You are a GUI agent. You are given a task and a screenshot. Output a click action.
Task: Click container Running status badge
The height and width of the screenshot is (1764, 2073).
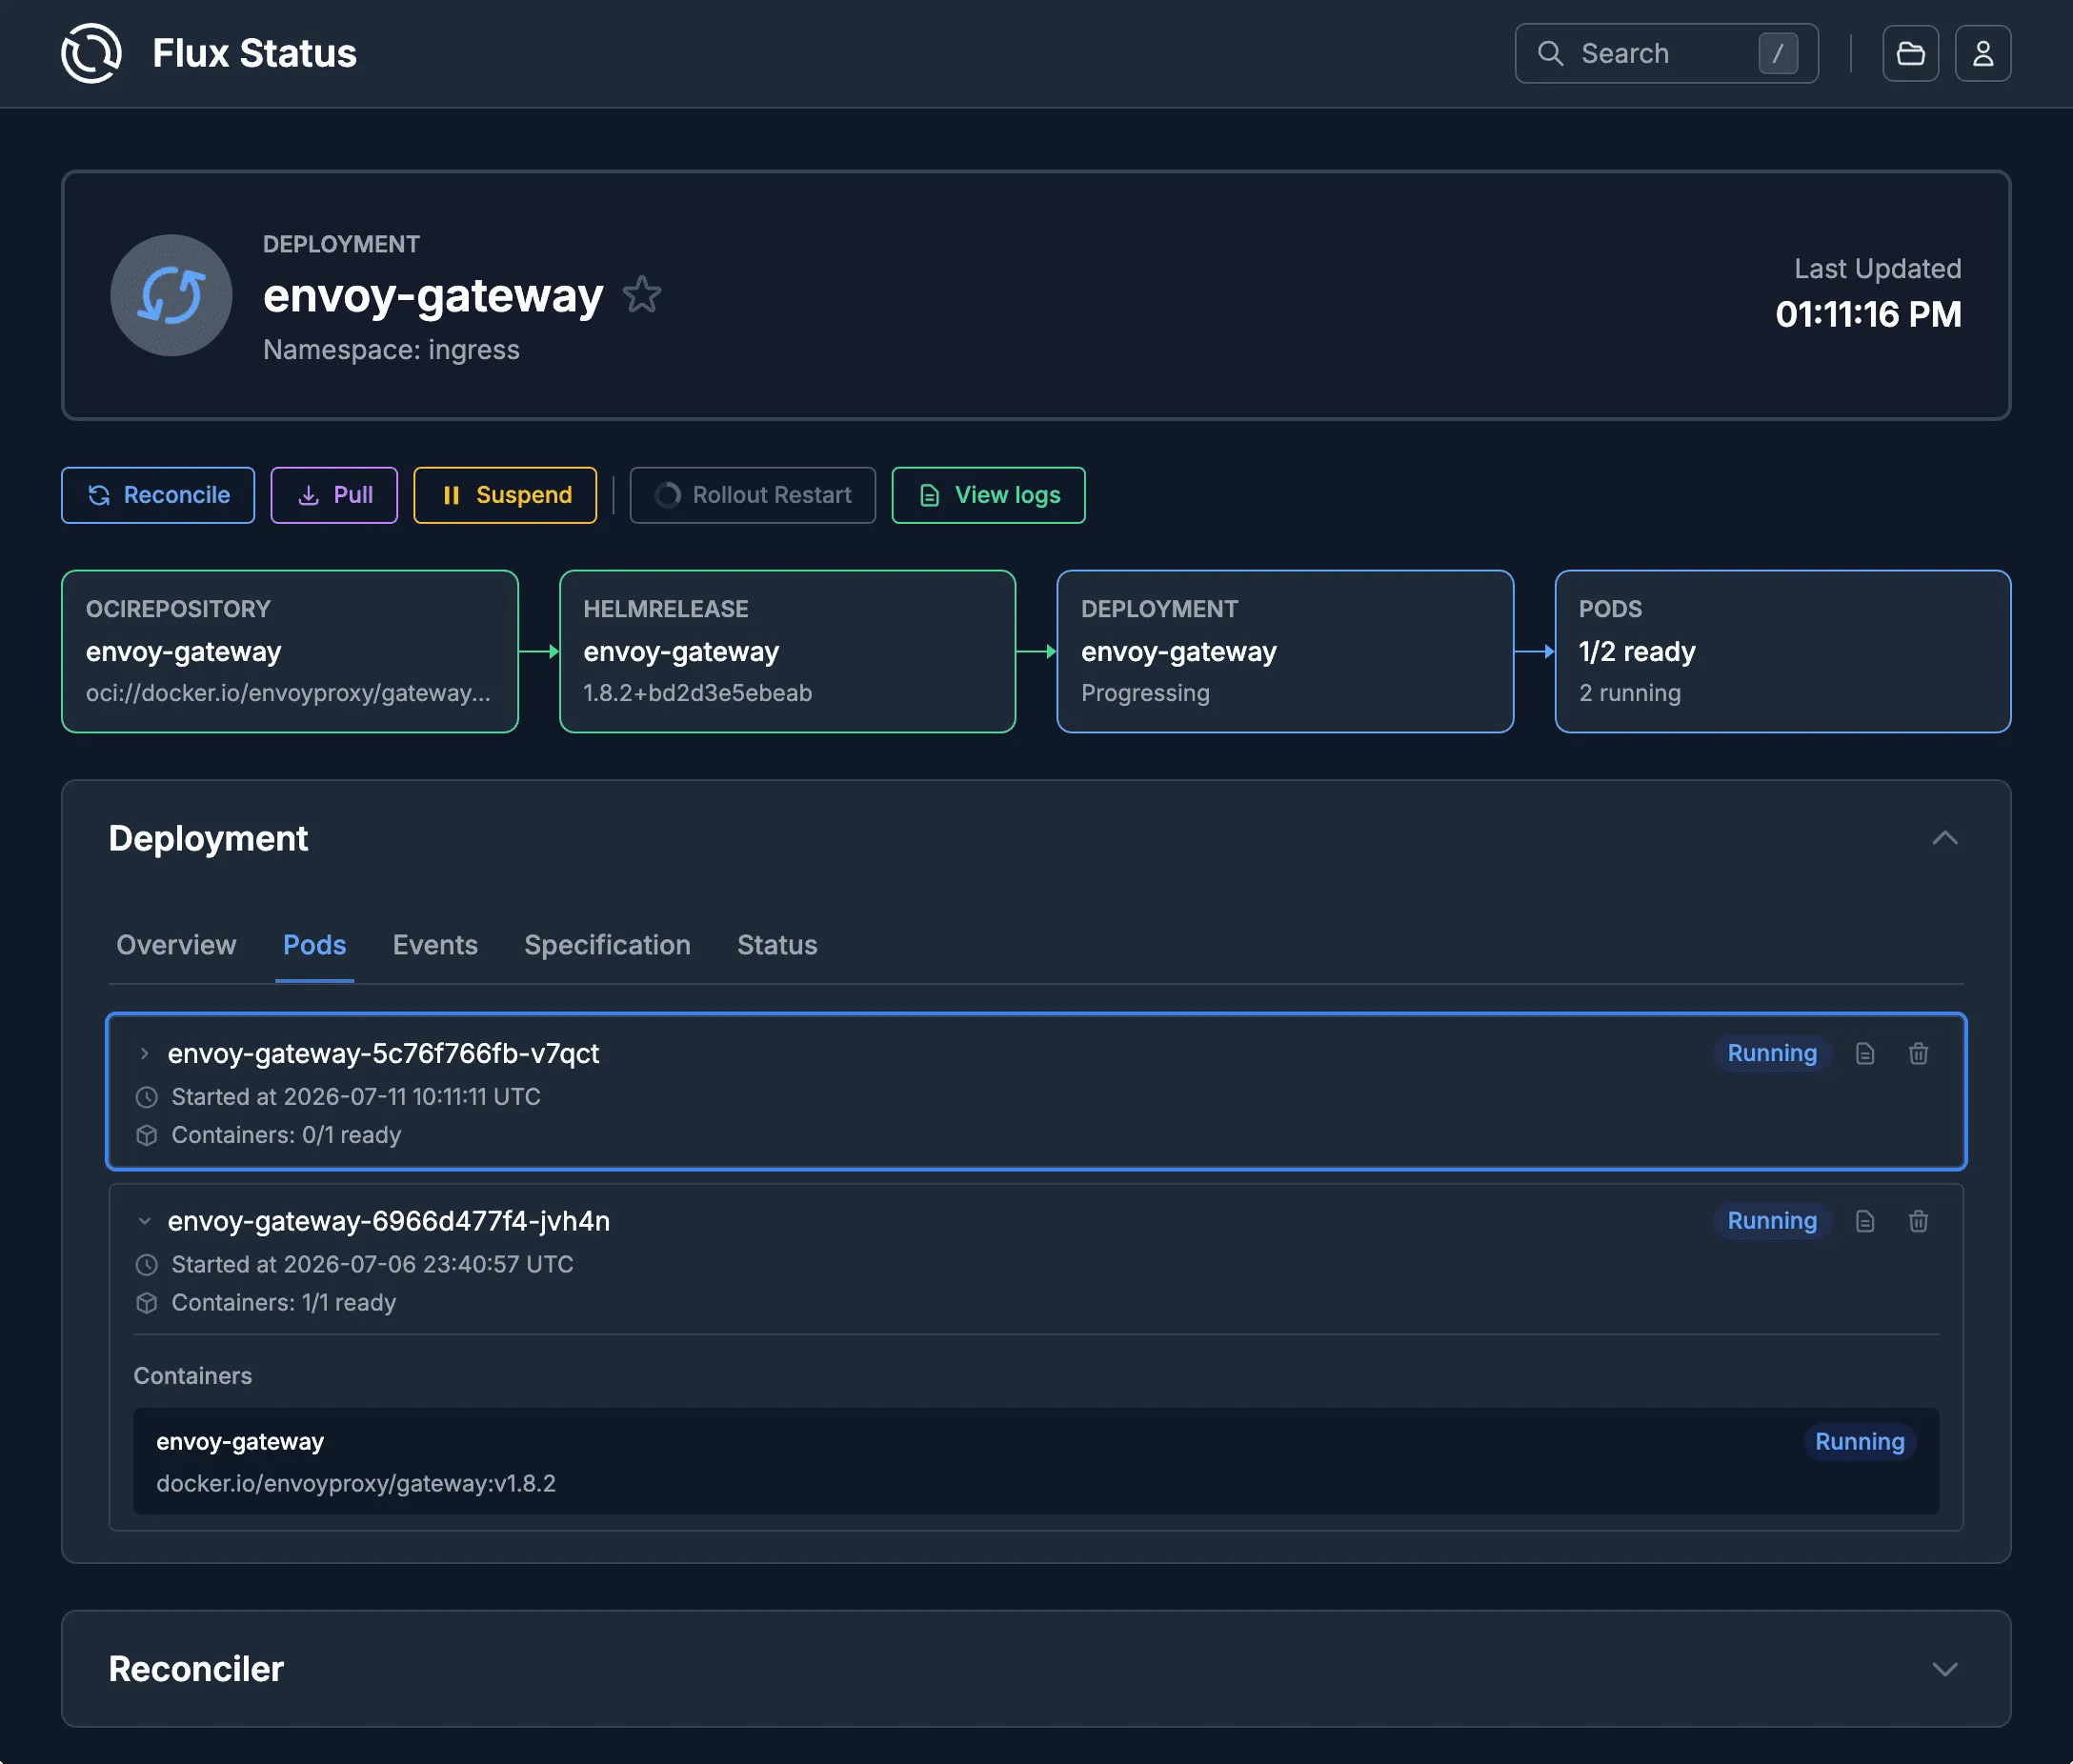pos(1858,1442)
